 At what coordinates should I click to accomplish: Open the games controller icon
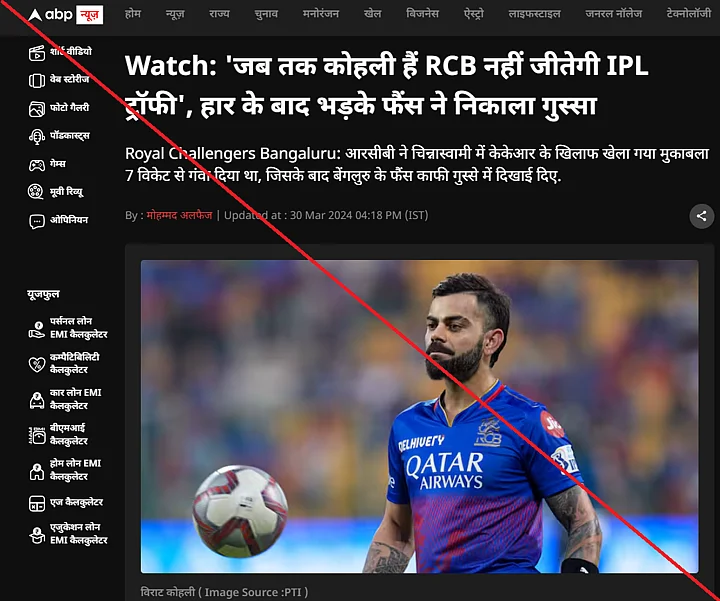(37, 165)
